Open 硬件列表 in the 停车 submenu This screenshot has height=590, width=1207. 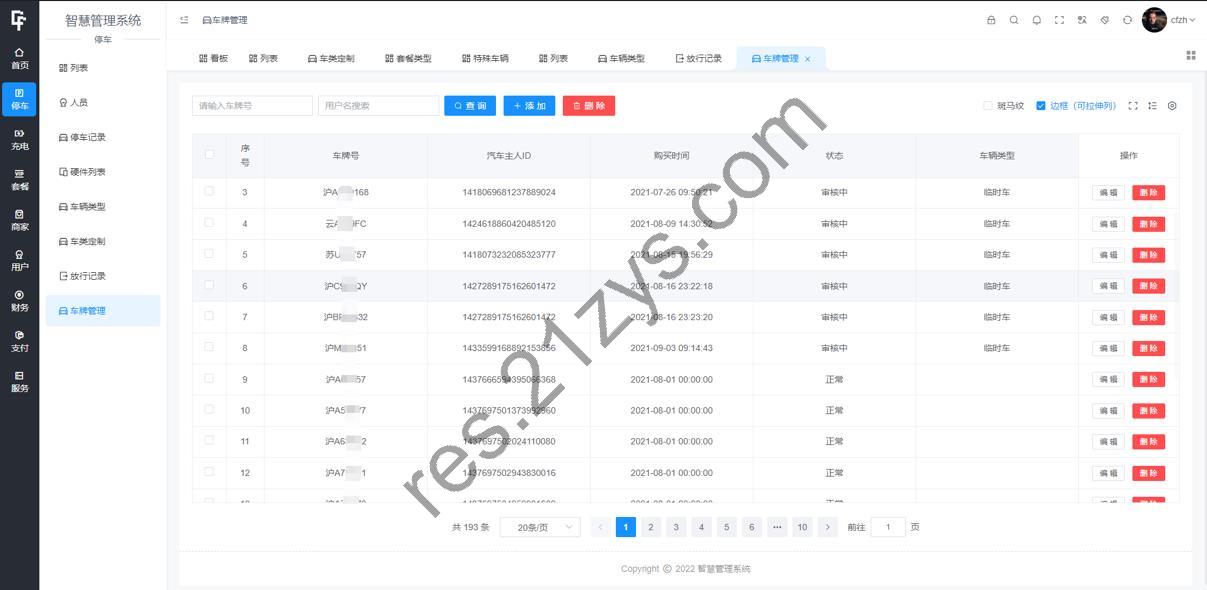(103, 172)
